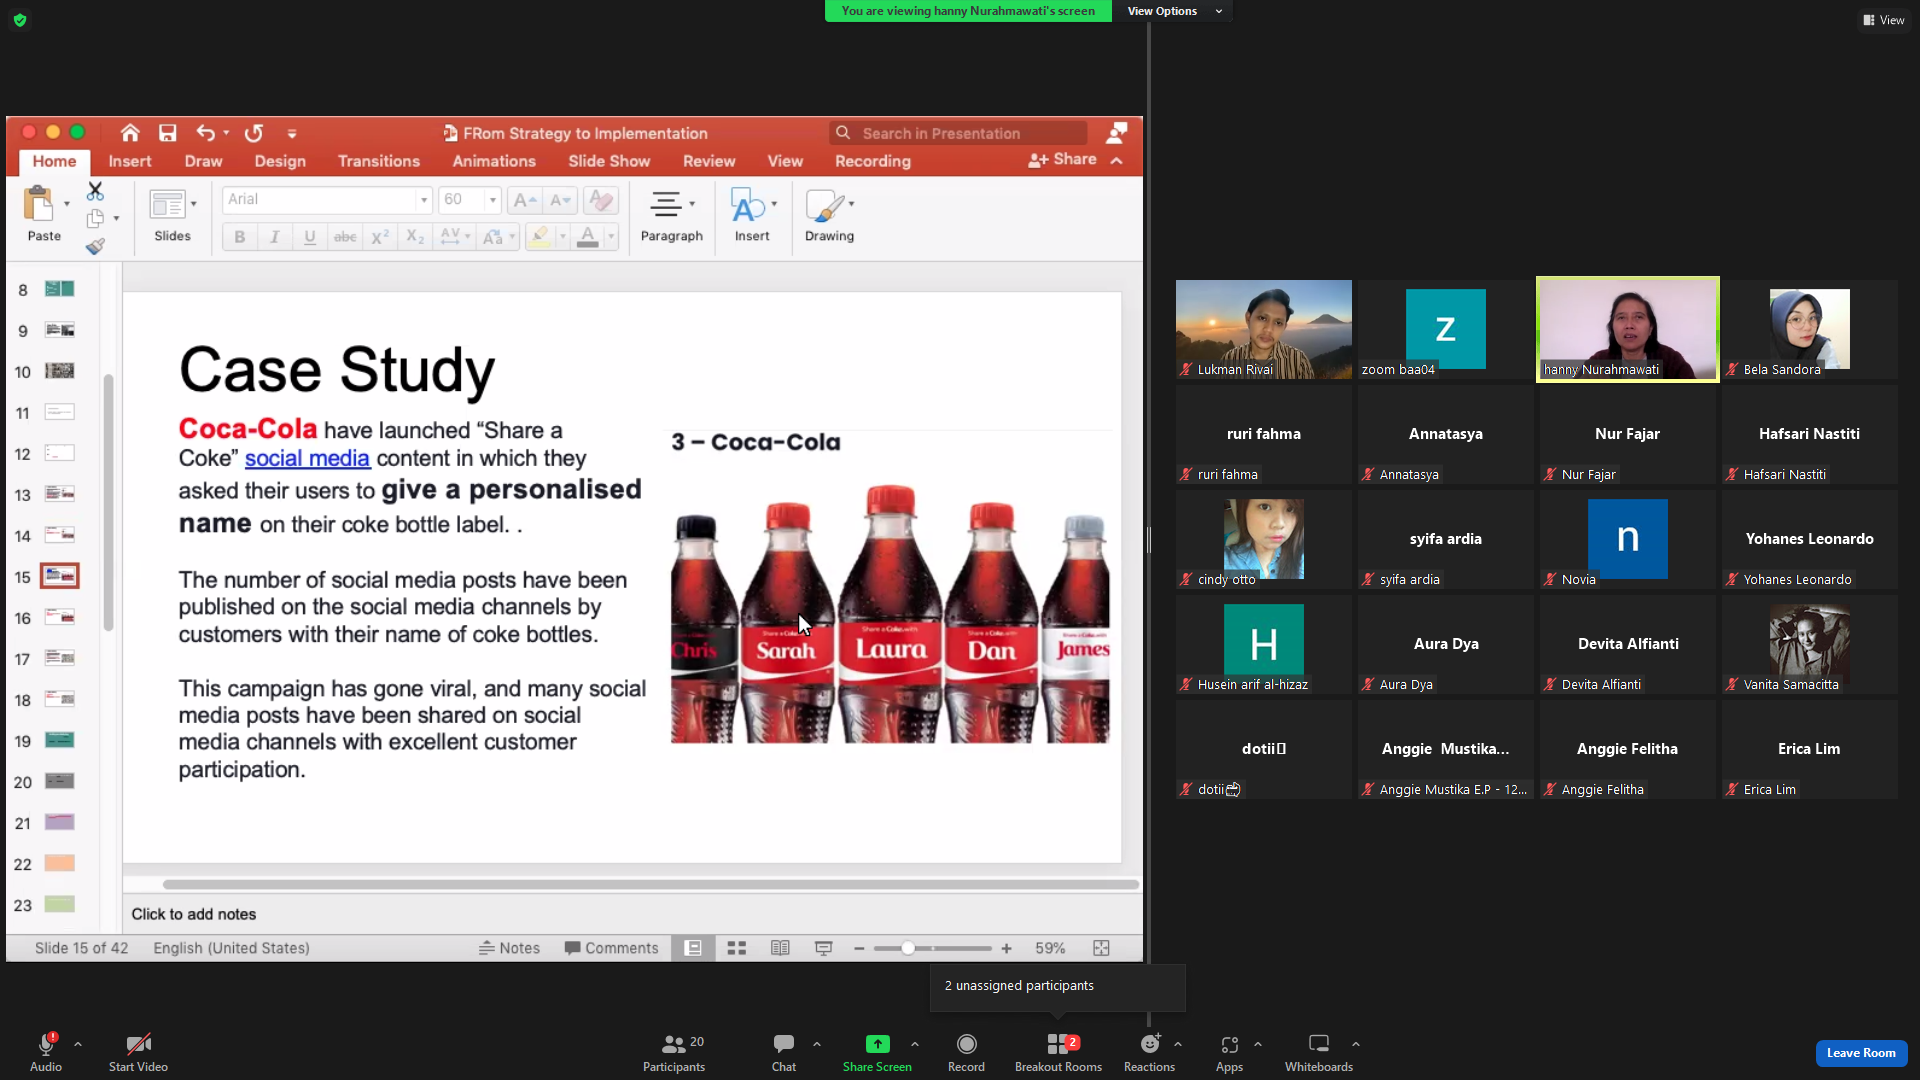This screenshot has height=1080, width=1920.
Task: Click the Copy icon in ribbon
Action: click(95, 218)
